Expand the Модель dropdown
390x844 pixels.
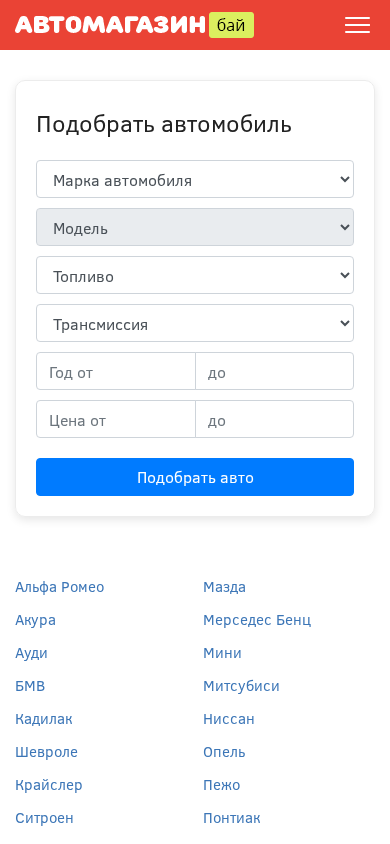click(x=195, y=227)
